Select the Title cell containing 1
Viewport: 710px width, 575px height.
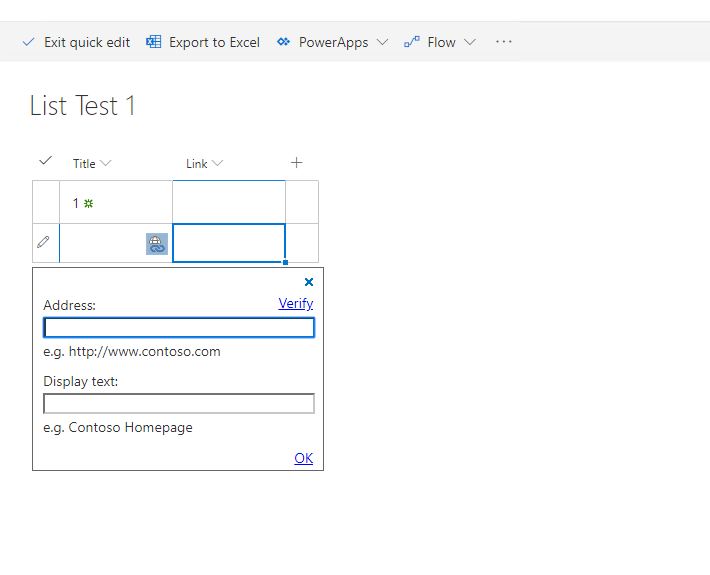(116, 202)
